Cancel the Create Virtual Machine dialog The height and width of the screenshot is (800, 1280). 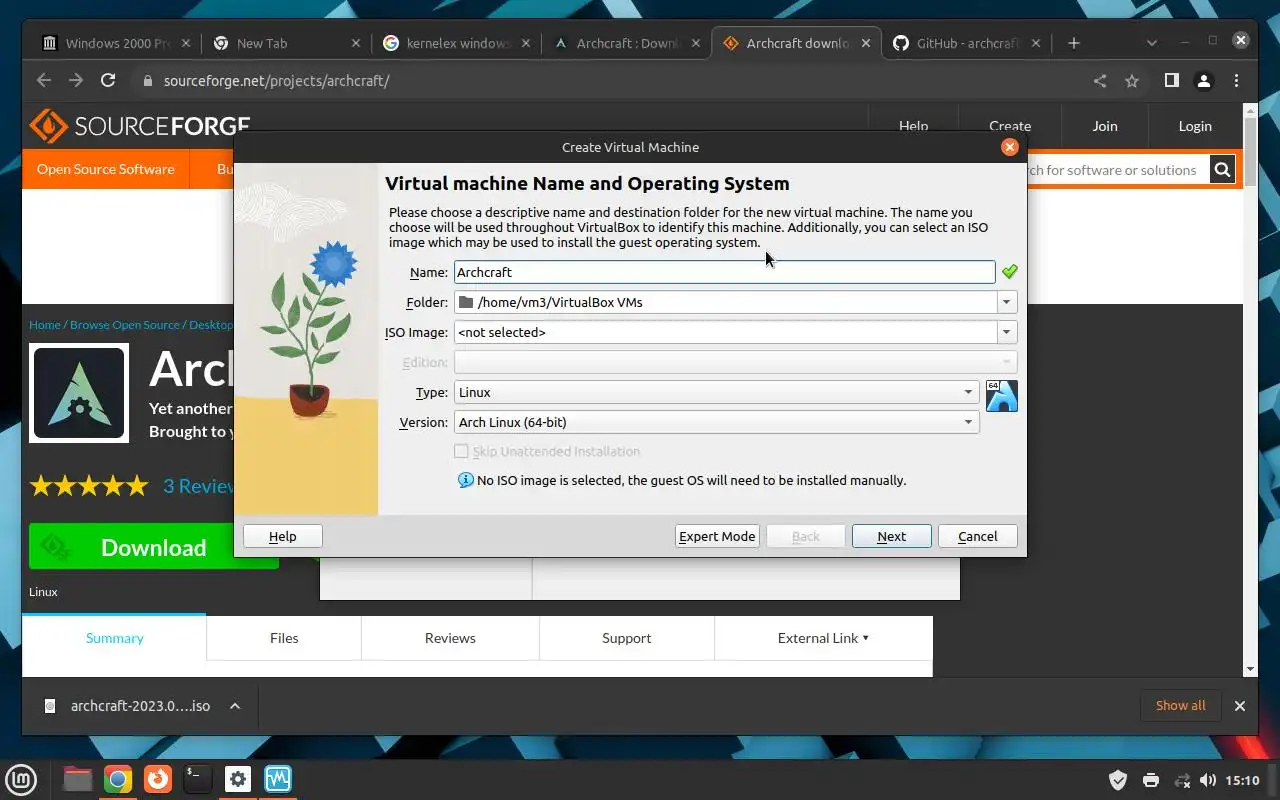[977, 536]
